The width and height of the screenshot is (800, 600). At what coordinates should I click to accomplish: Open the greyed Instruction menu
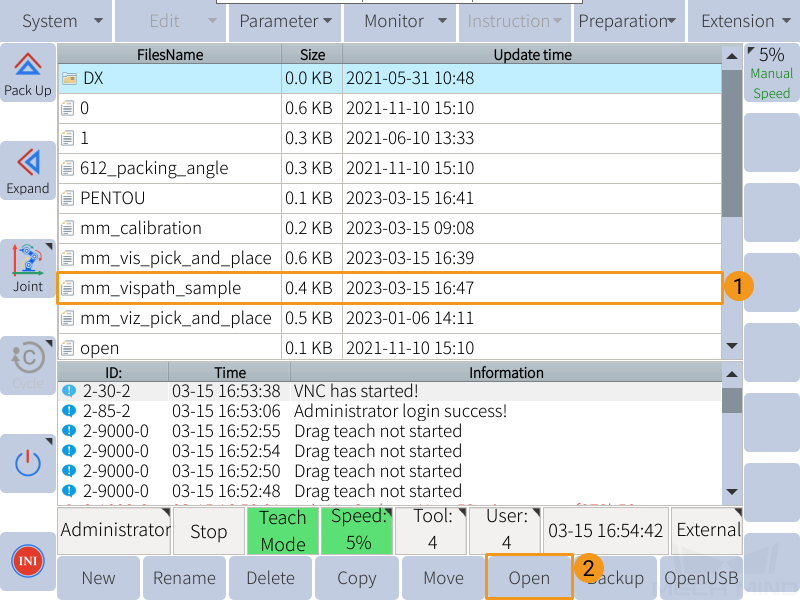click(x=514, y=21)
